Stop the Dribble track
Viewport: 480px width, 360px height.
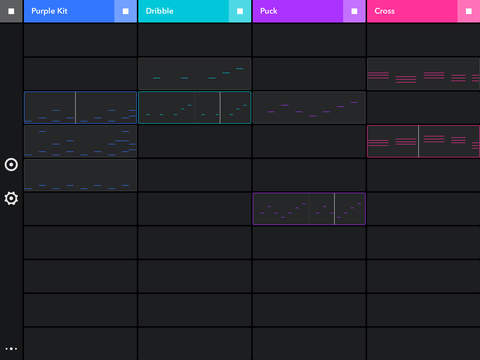click(x=240, y=11)
